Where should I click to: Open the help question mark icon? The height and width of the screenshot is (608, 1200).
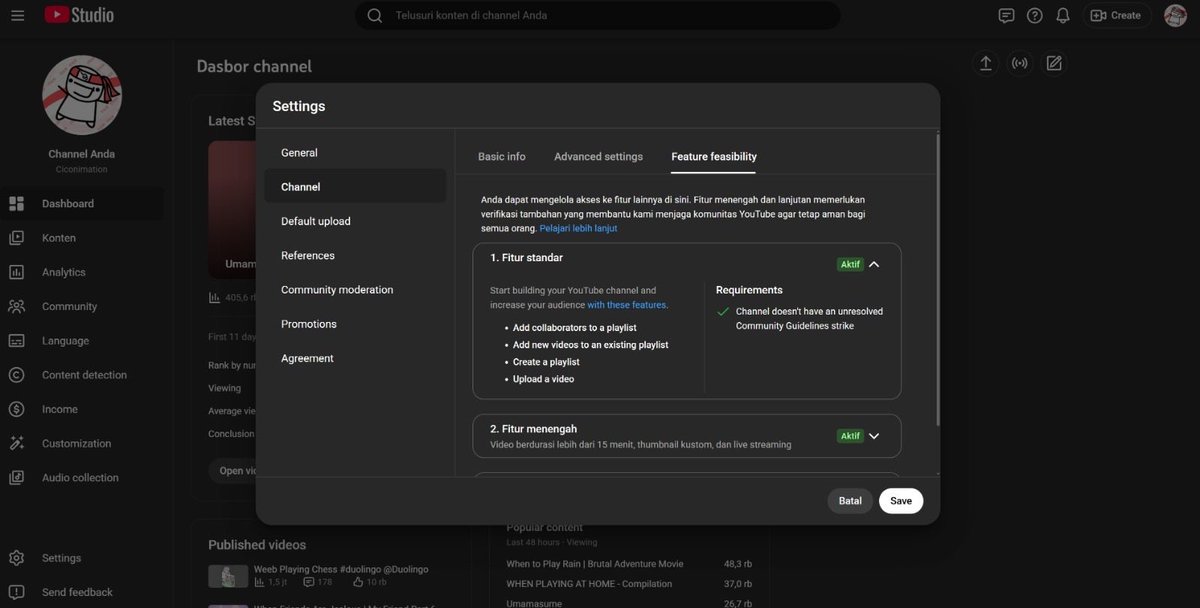tap(1034, 15)
